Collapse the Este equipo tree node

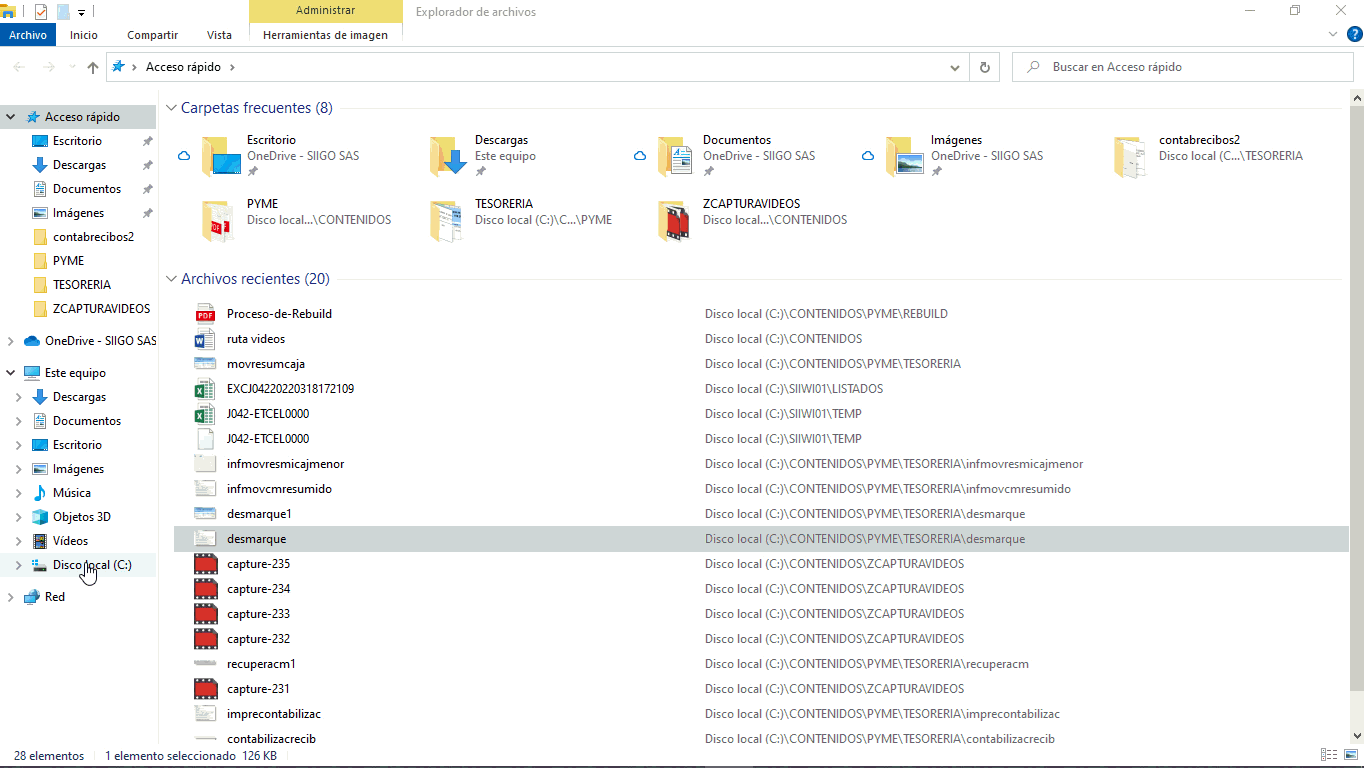pos(10,373)
